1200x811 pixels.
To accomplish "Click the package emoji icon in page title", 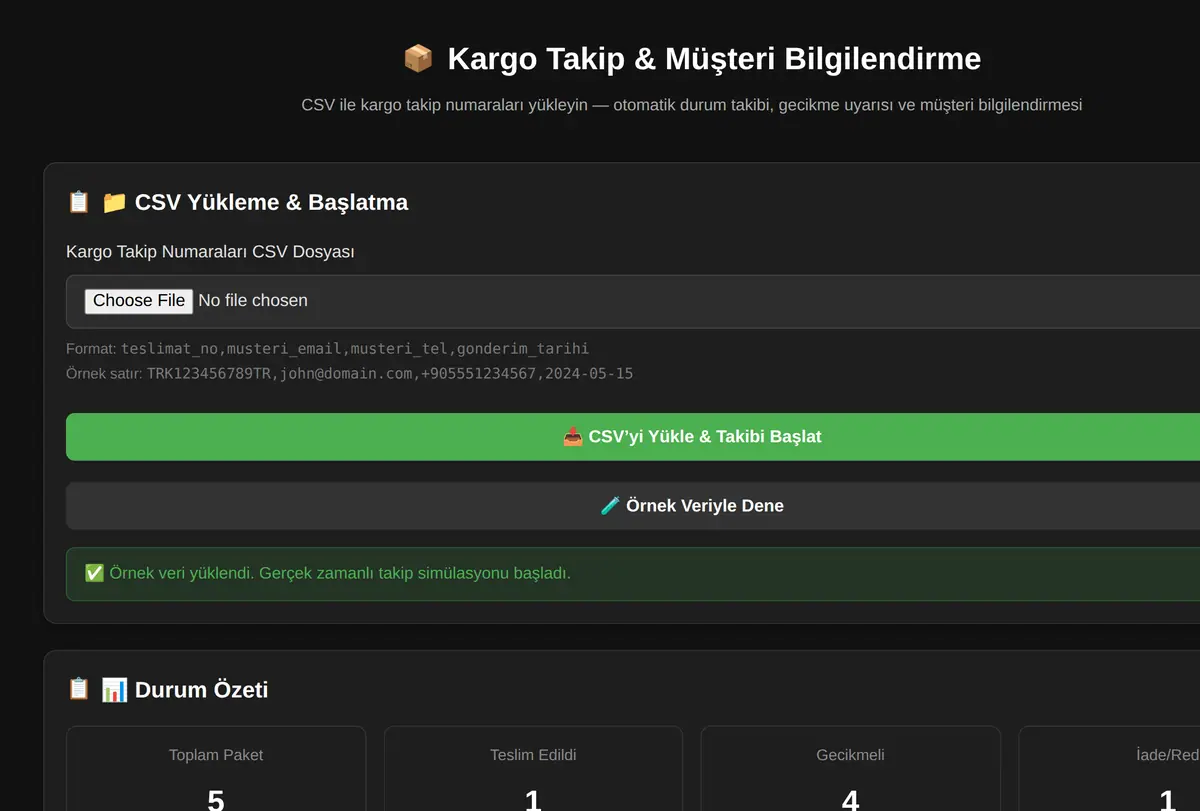I will coord(418,59).
